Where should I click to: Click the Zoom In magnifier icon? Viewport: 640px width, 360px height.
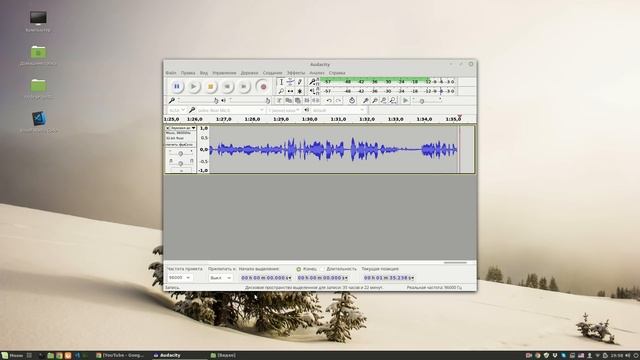point(366,100)
